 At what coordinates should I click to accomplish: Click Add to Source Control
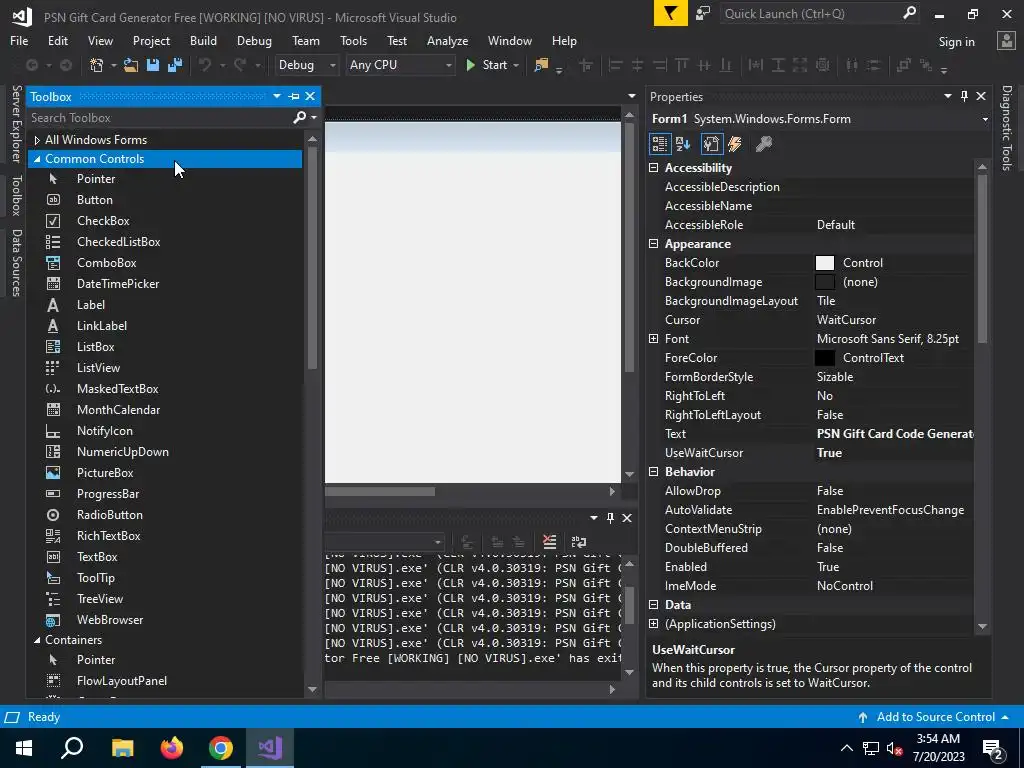coord(935,716)
